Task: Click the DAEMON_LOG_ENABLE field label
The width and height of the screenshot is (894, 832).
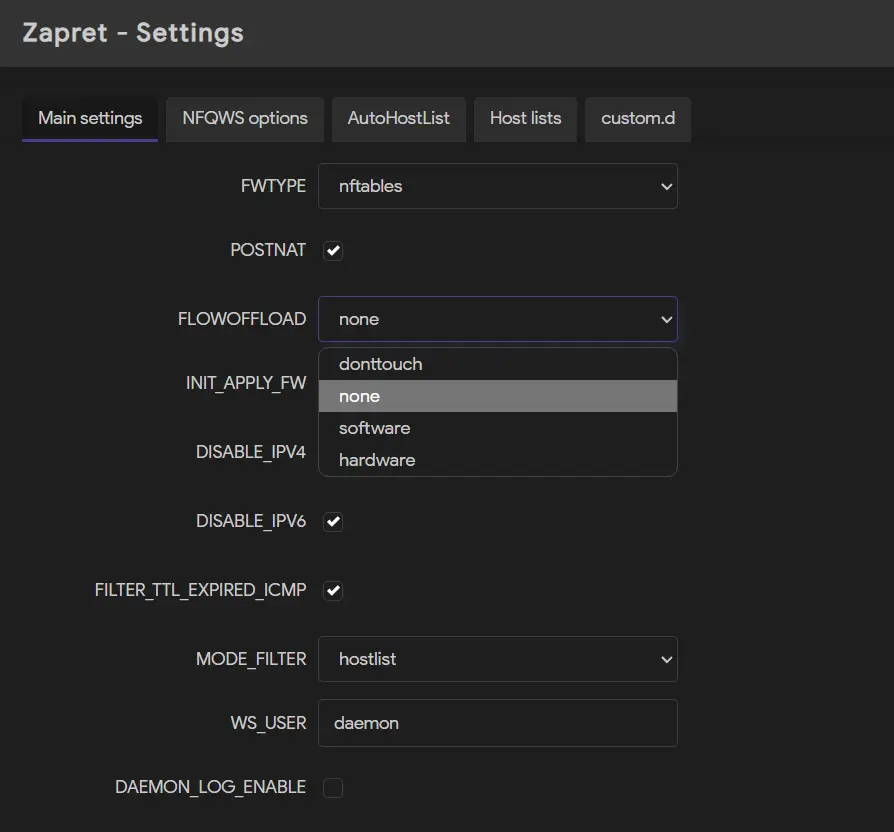Action: pyautogui.click(x=210, y=787)
